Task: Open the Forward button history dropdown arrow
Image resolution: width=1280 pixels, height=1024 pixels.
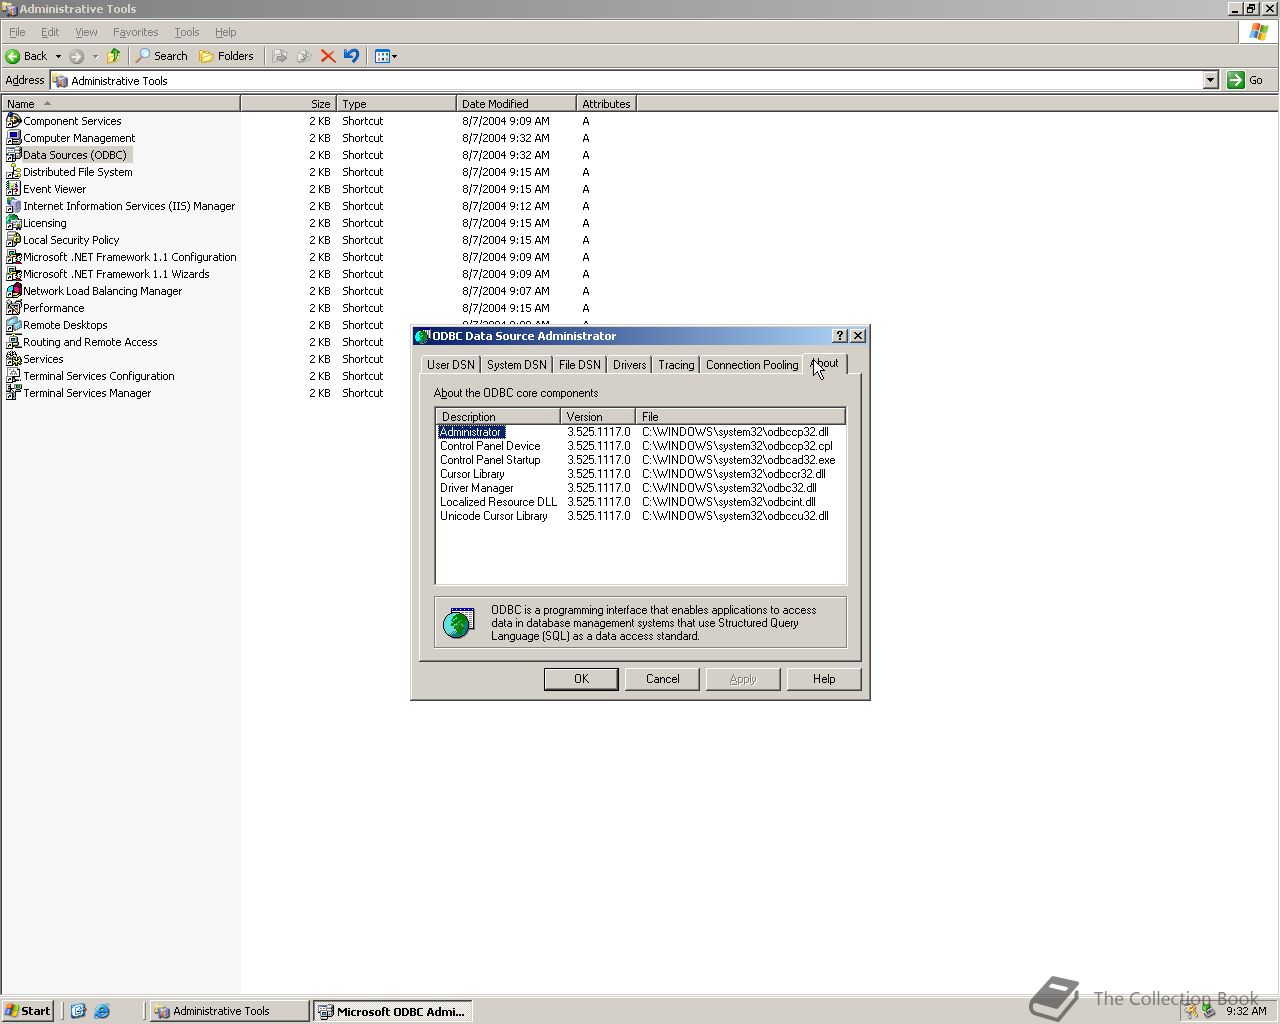Action: 95,56
